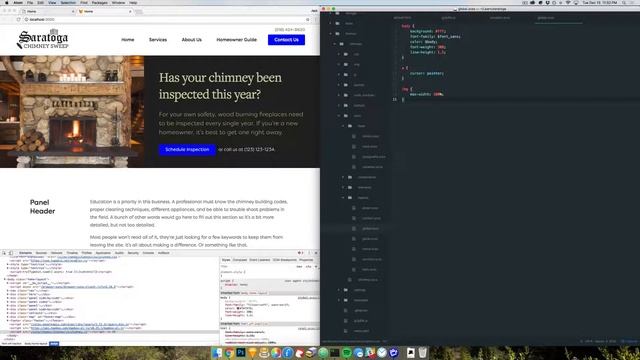Viewport: 640px width, 360px height.
Task: Click the Spotlight search icon in menu bar
Action: tap(624, 3)
